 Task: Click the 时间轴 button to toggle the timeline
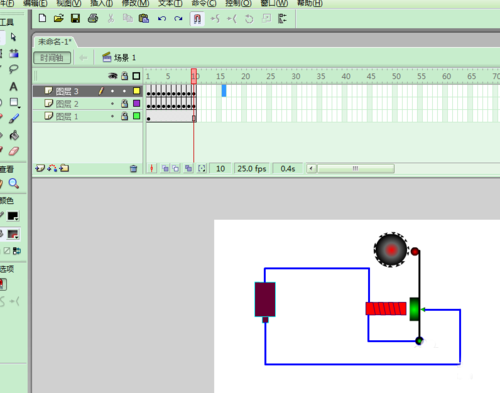coord(52,58)
